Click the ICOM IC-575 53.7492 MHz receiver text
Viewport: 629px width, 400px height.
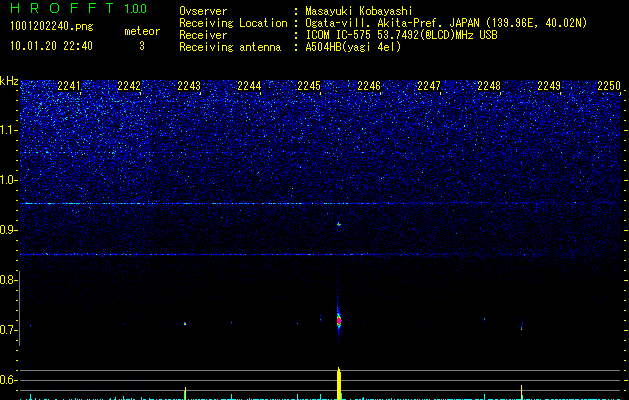(x=401, y=35)
